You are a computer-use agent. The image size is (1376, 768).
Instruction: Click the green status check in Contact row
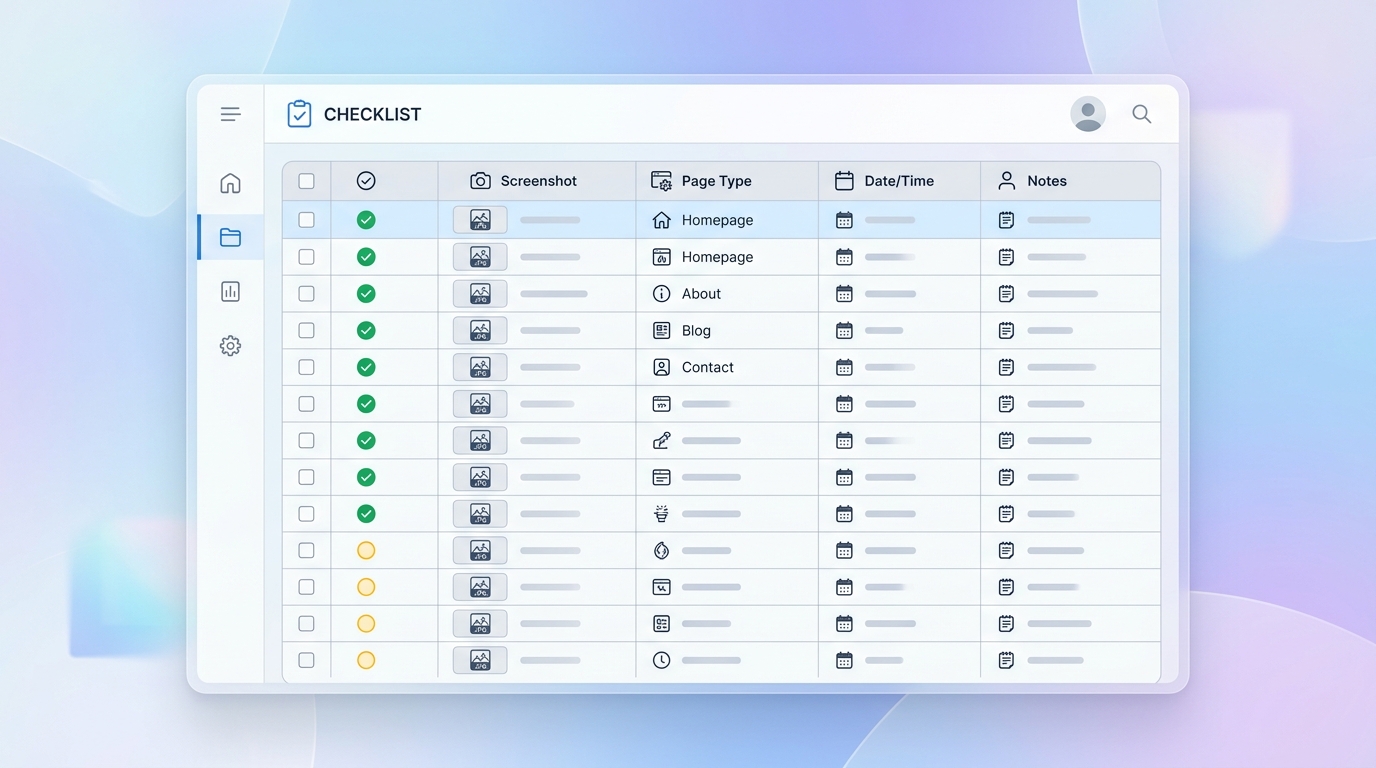click(366, 367)
